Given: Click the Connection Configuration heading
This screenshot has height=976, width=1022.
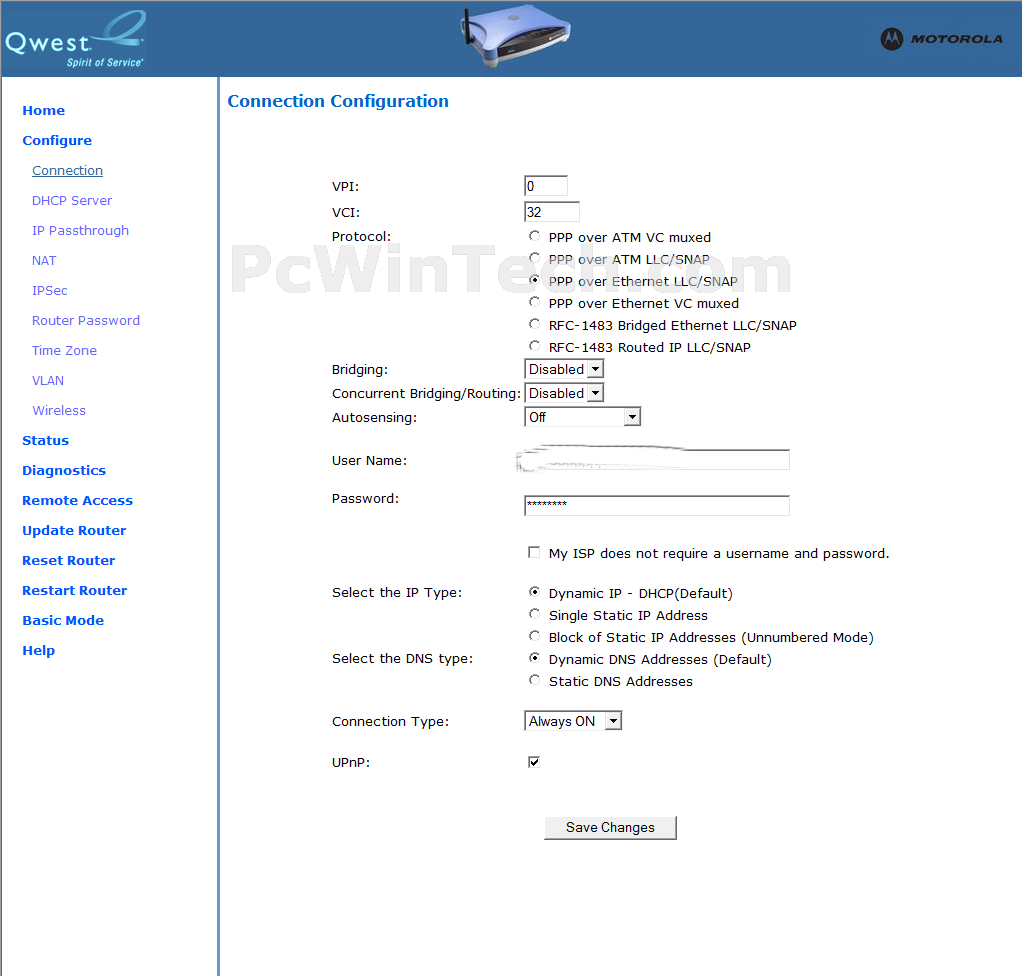Looking at the screenshot, I should pos(338,101).
